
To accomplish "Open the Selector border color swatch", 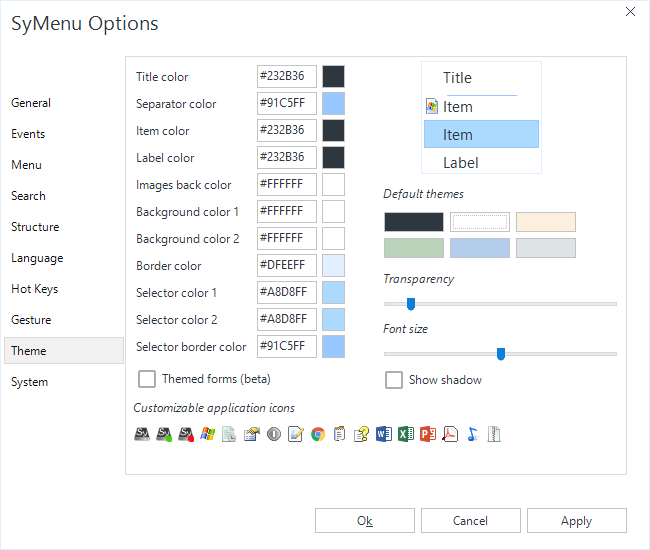I will tap(333, 346).
